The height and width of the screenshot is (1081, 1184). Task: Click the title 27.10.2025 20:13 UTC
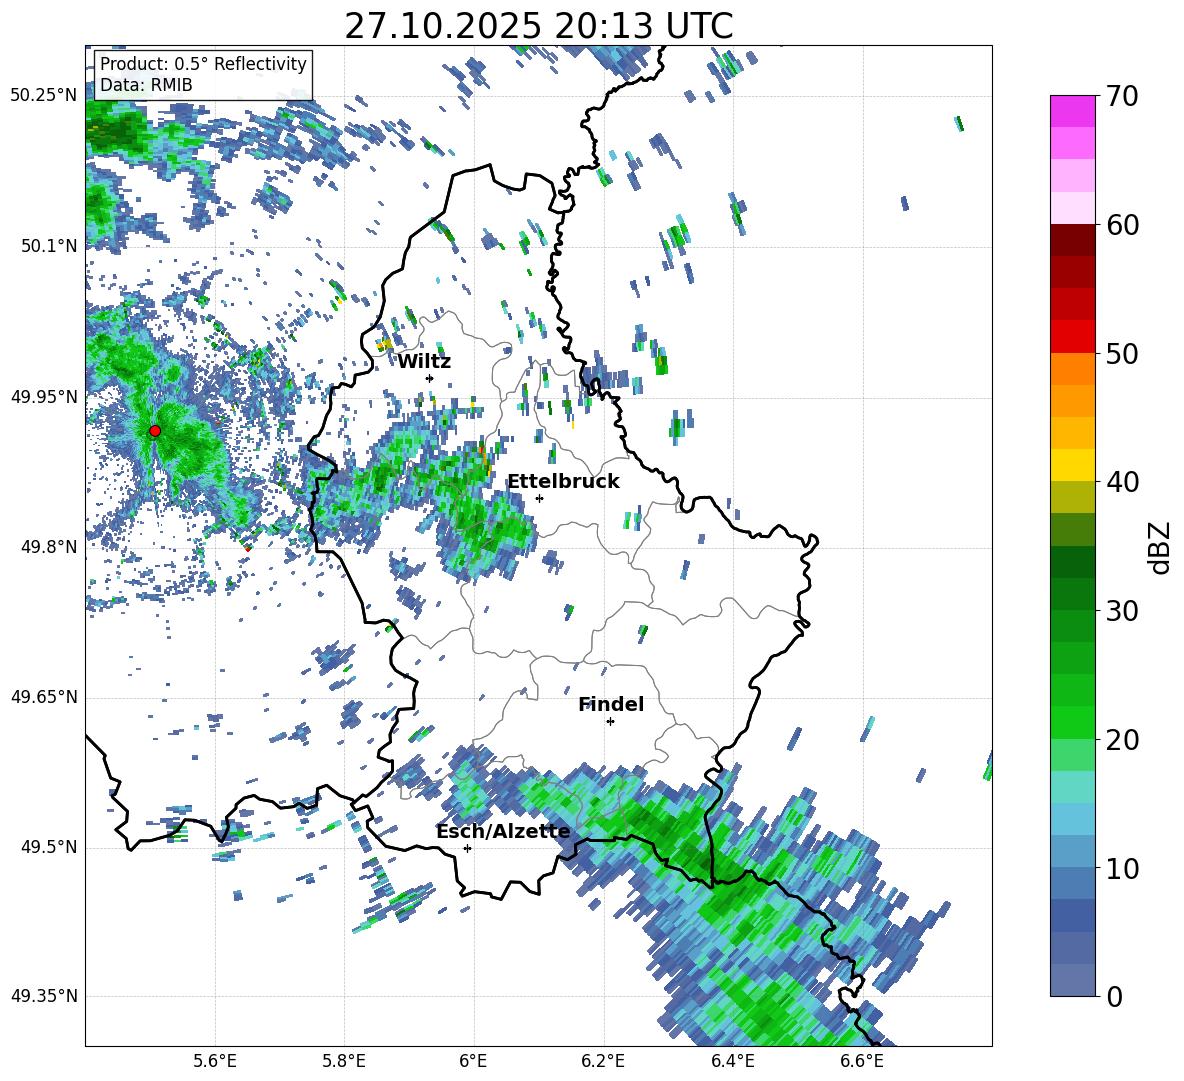pos(538,26)
